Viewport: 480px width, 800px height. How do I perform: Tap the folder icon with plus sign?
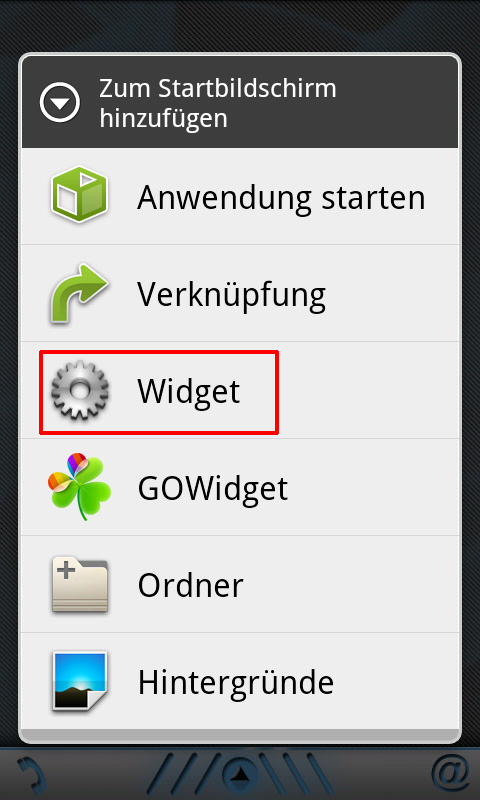pyautogui.click(x=80, y=585)
